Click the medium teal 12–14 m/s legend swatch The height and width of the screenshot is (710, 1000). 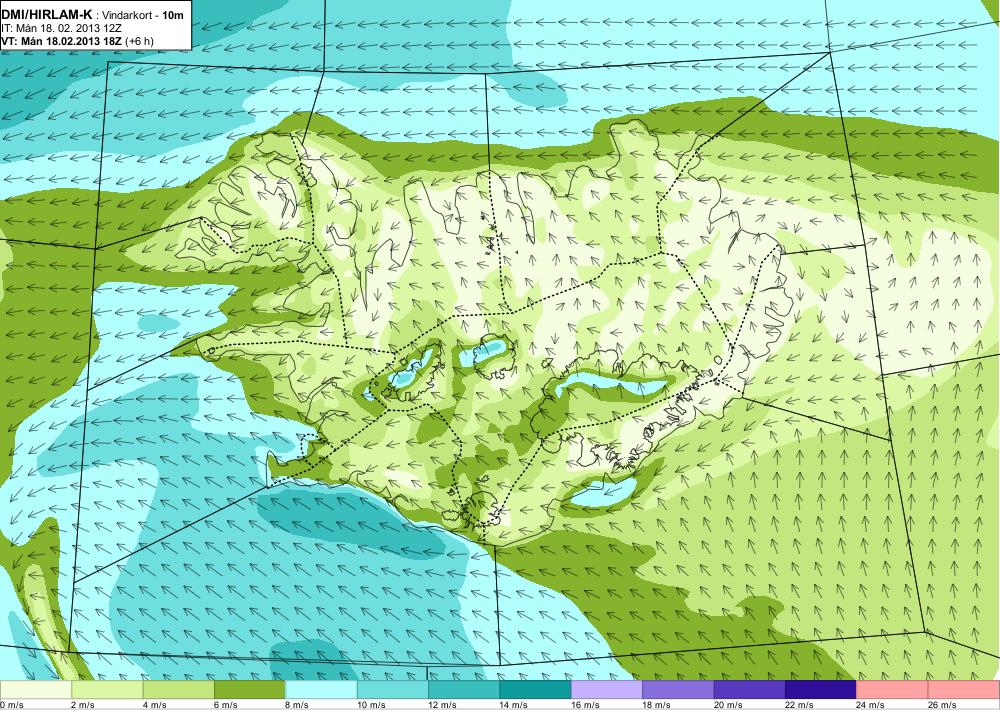464,690
